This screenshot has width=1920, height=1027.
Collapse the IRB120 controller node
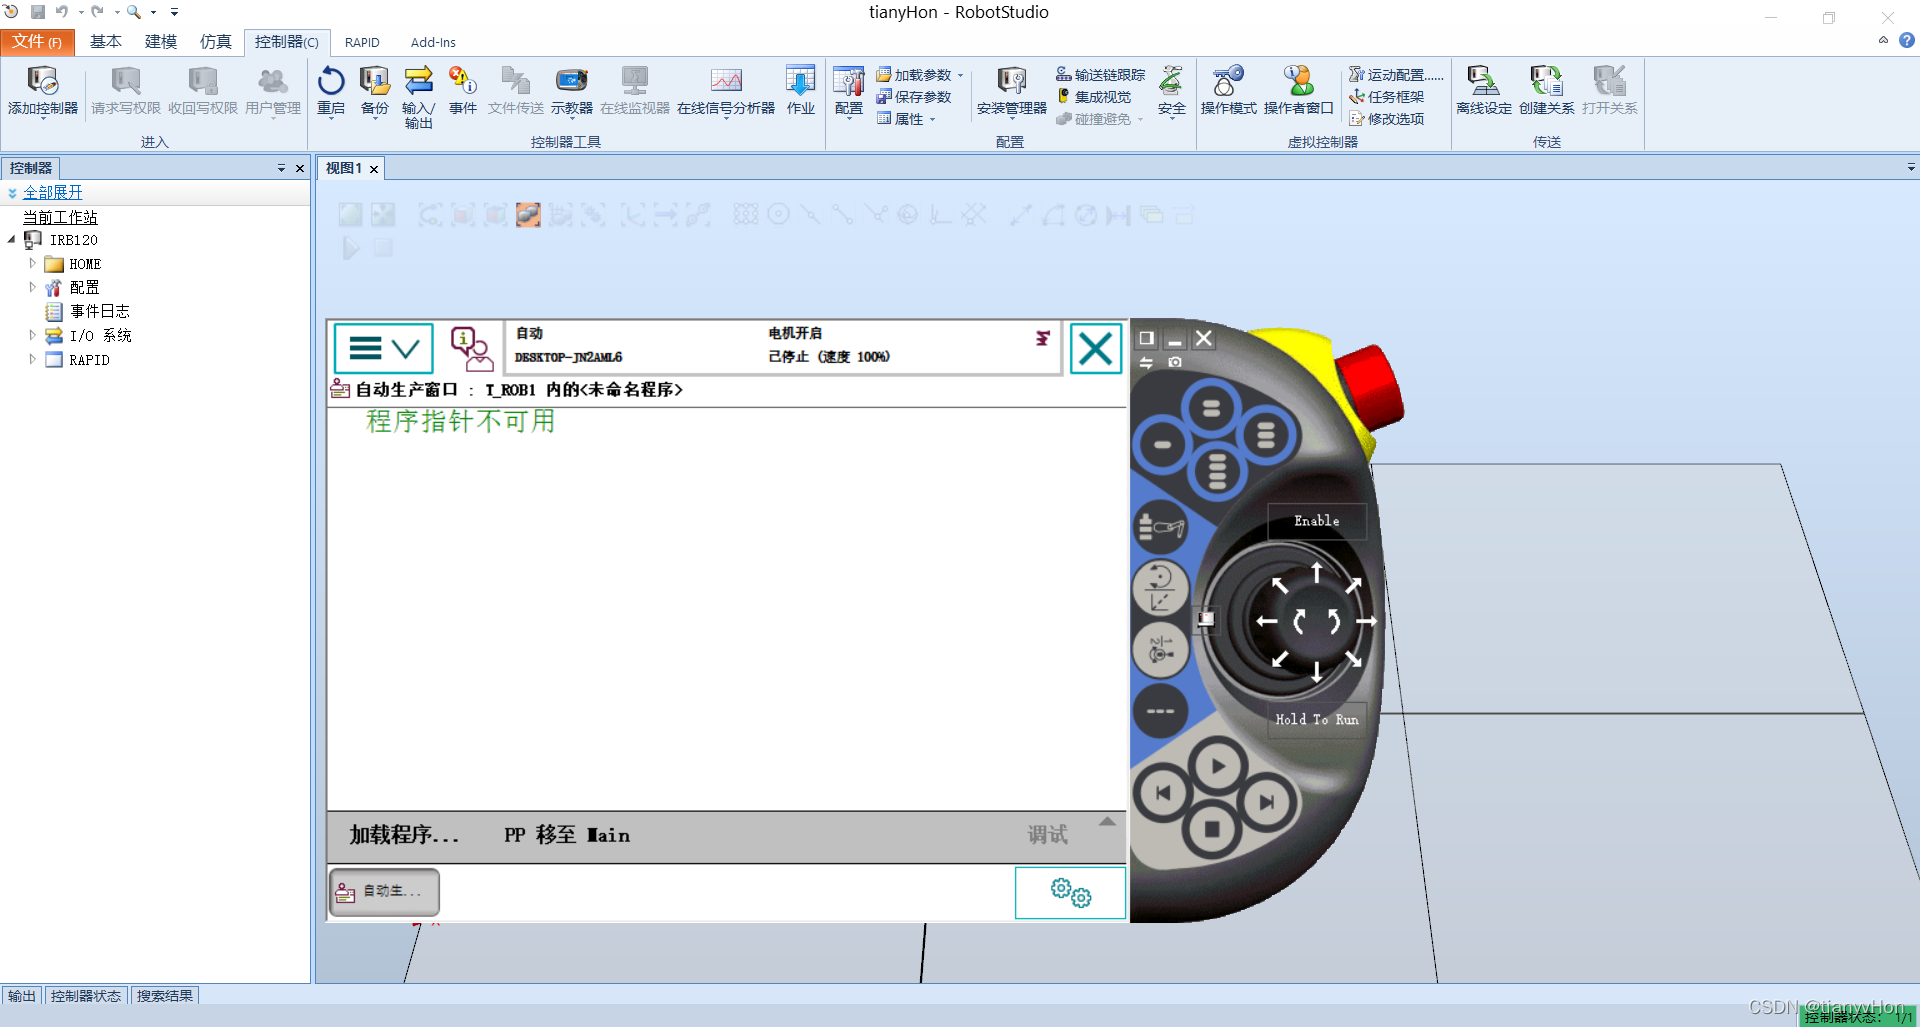[12, 240]
